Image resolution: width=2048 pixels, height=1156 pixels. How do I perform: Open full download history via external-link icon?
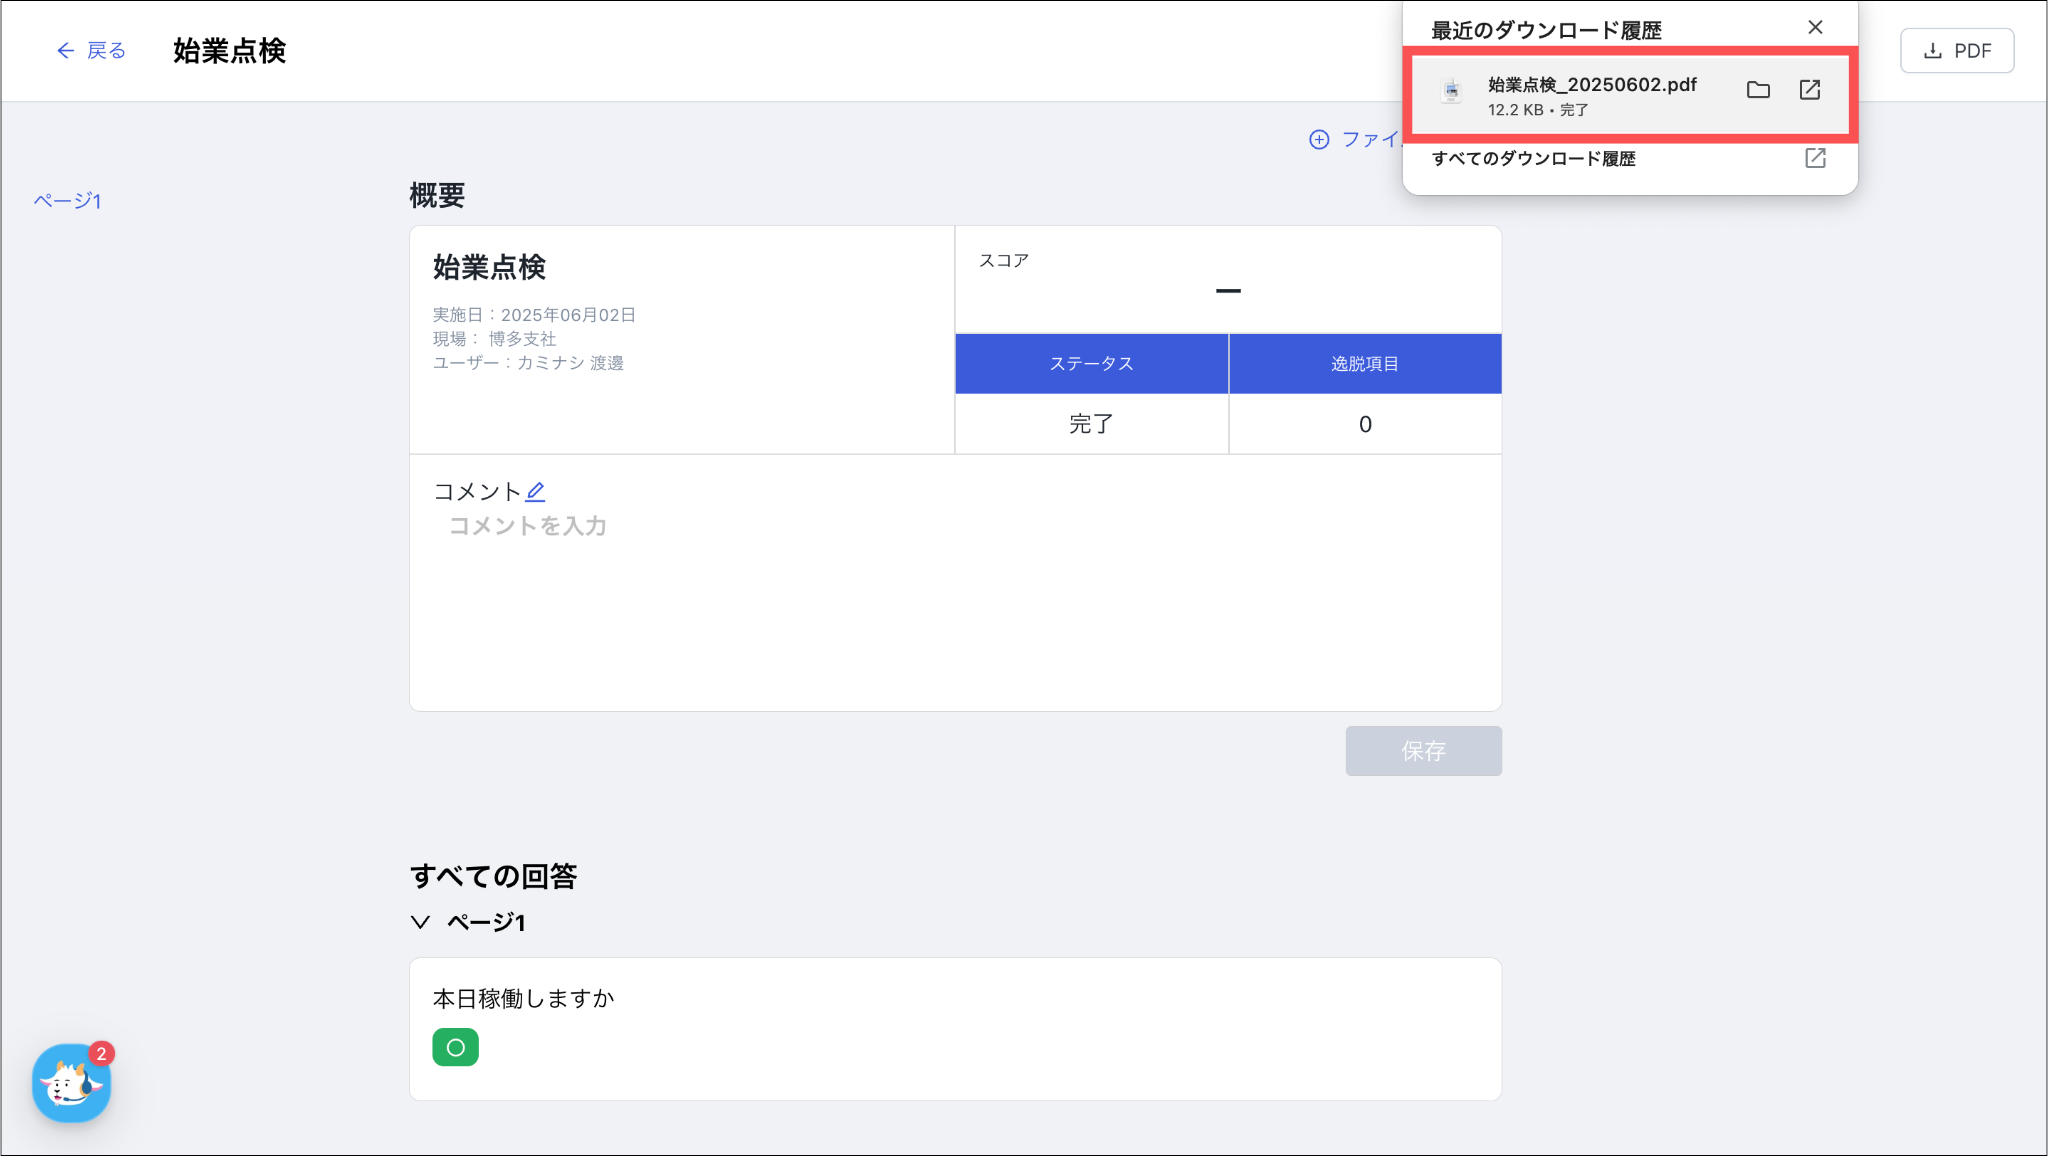pos(1815,158)
